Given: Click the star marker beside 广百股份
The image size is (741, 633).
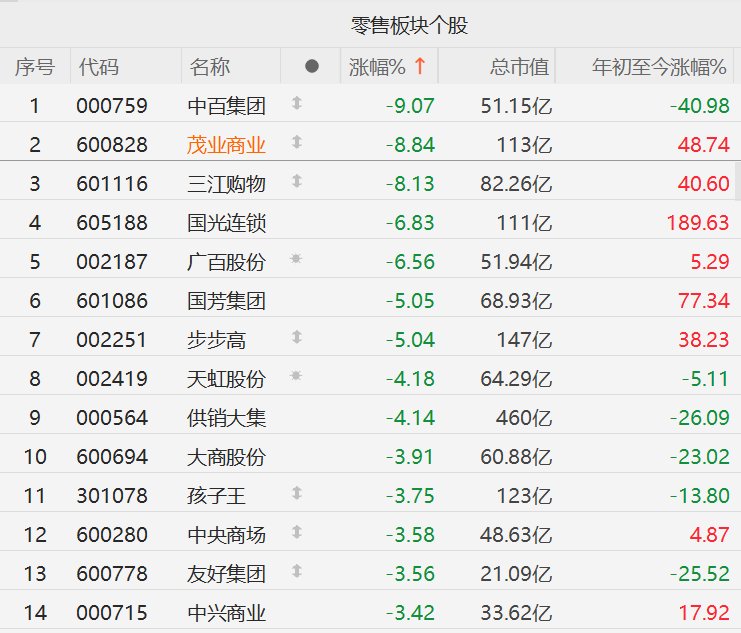Looking at the screenshot, I should pos(296,259).
